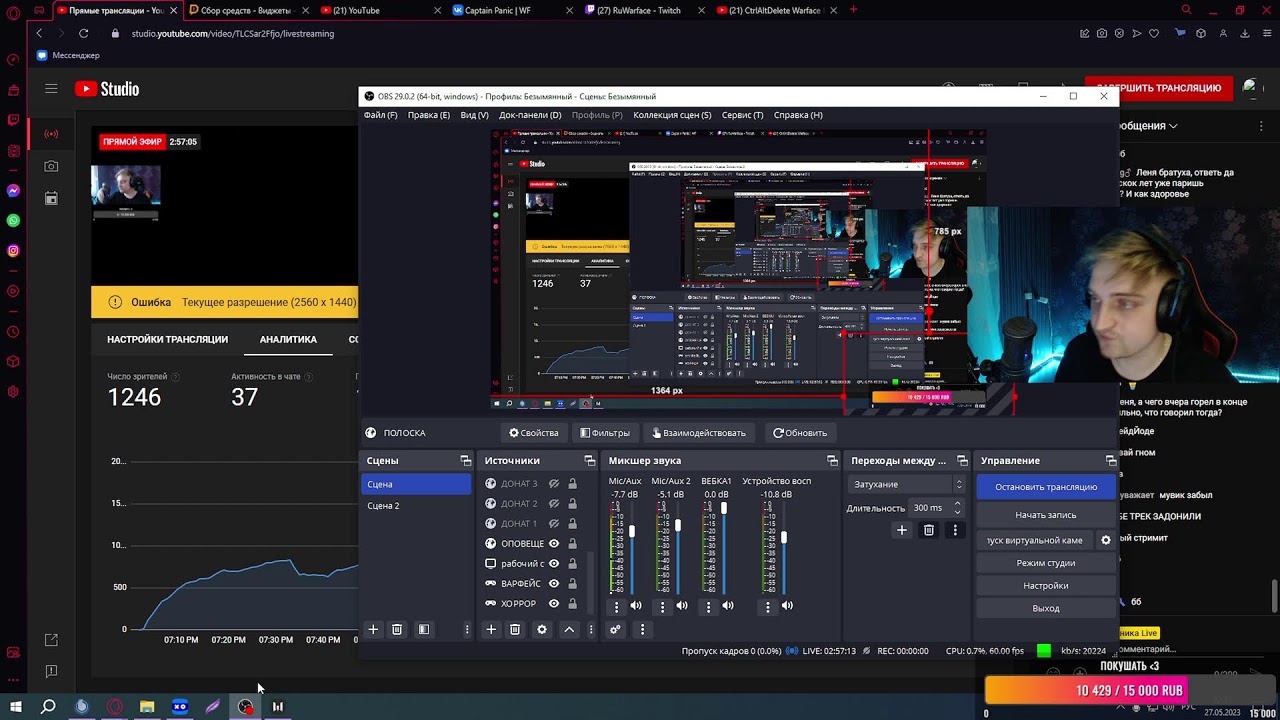Delete selected scene using trash icon
The image size is (1280, 720).
(397, 629)
